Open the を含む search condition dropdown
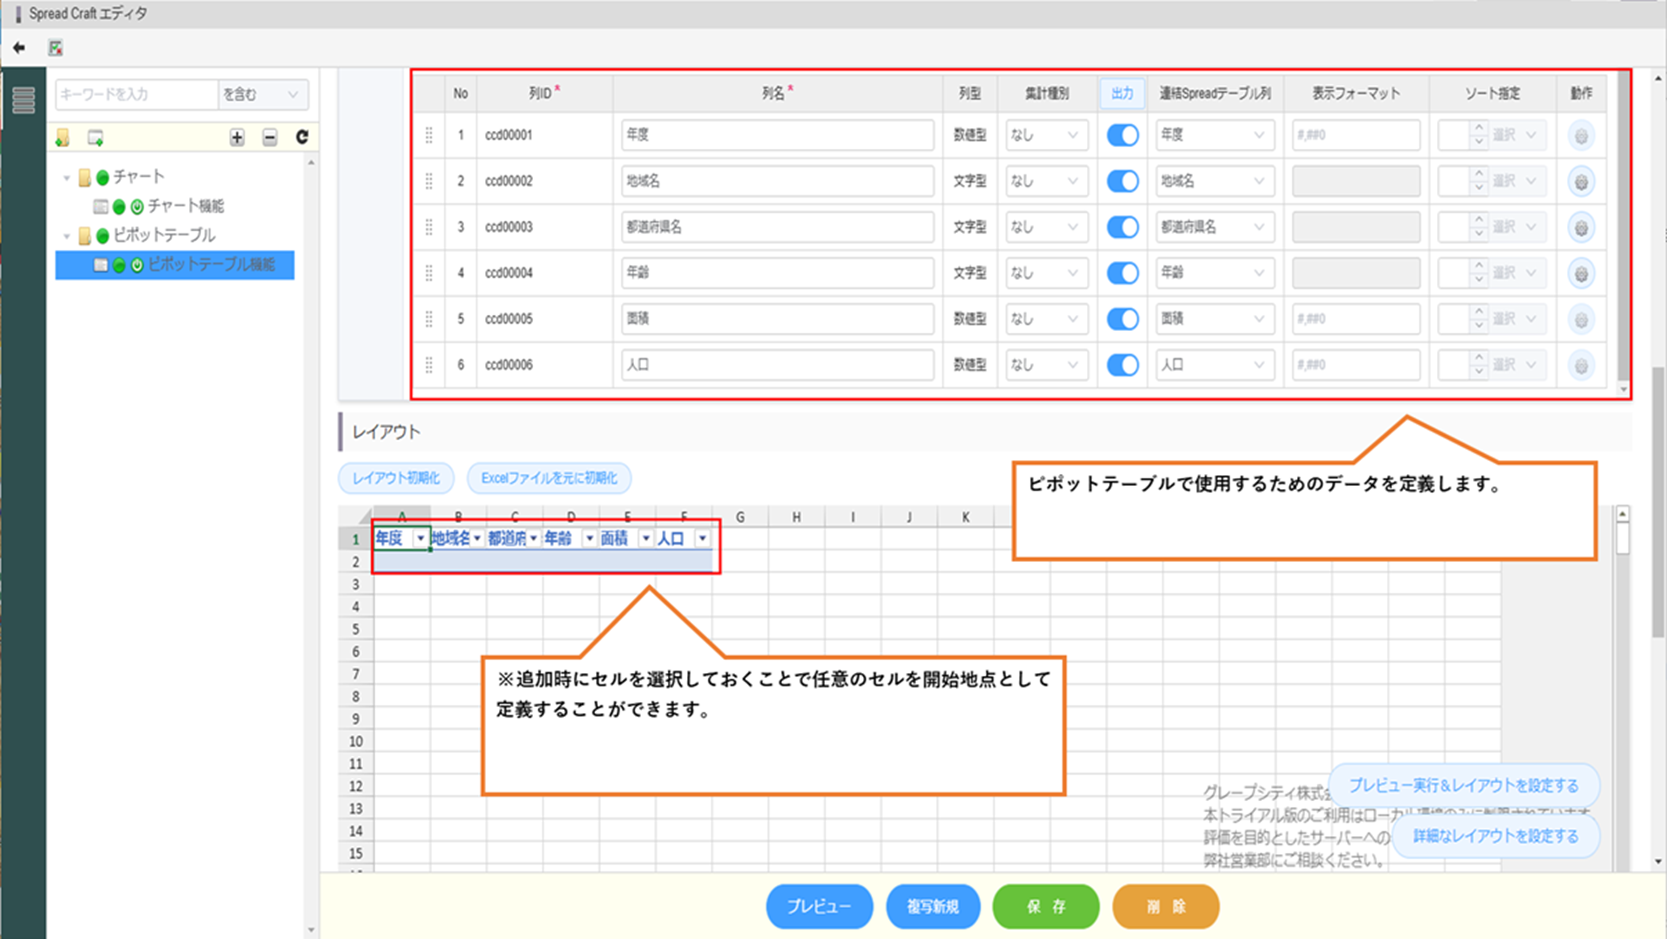The image size is (1667, 939). 262,94
